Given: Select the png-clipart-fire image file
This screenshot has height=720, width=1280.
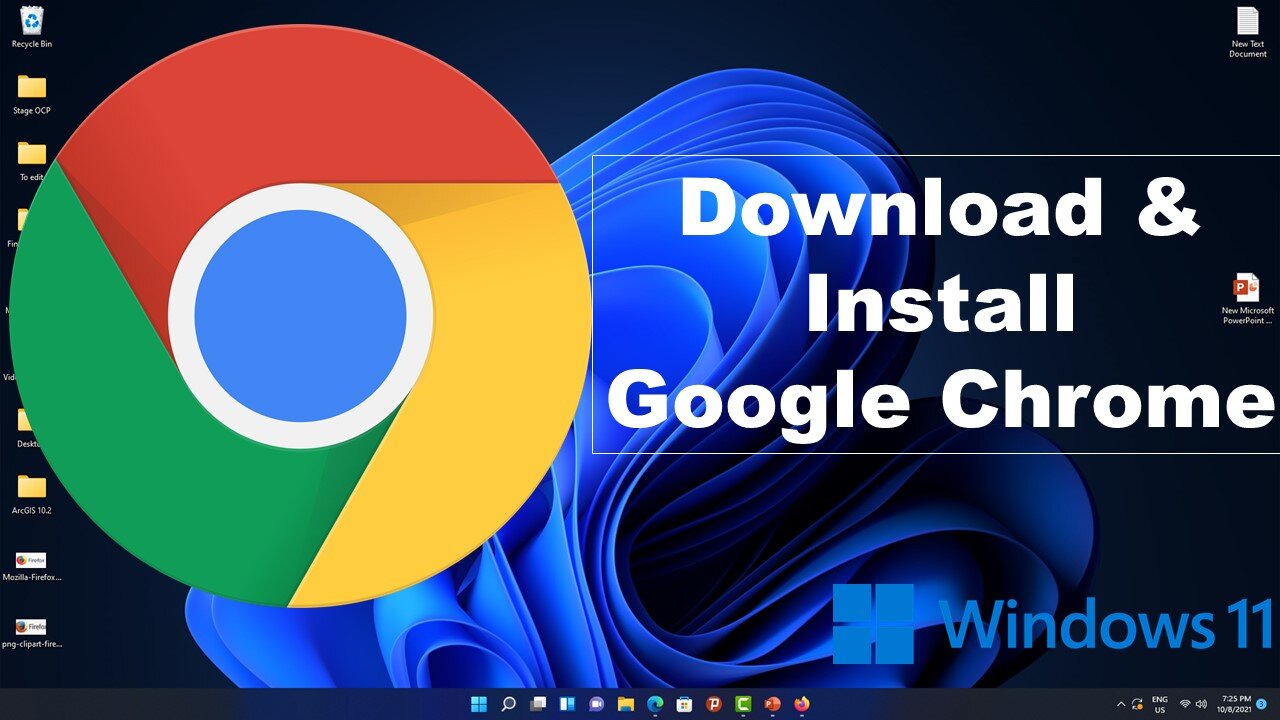Looking at the screenshot, I should [x=32, y=633].
